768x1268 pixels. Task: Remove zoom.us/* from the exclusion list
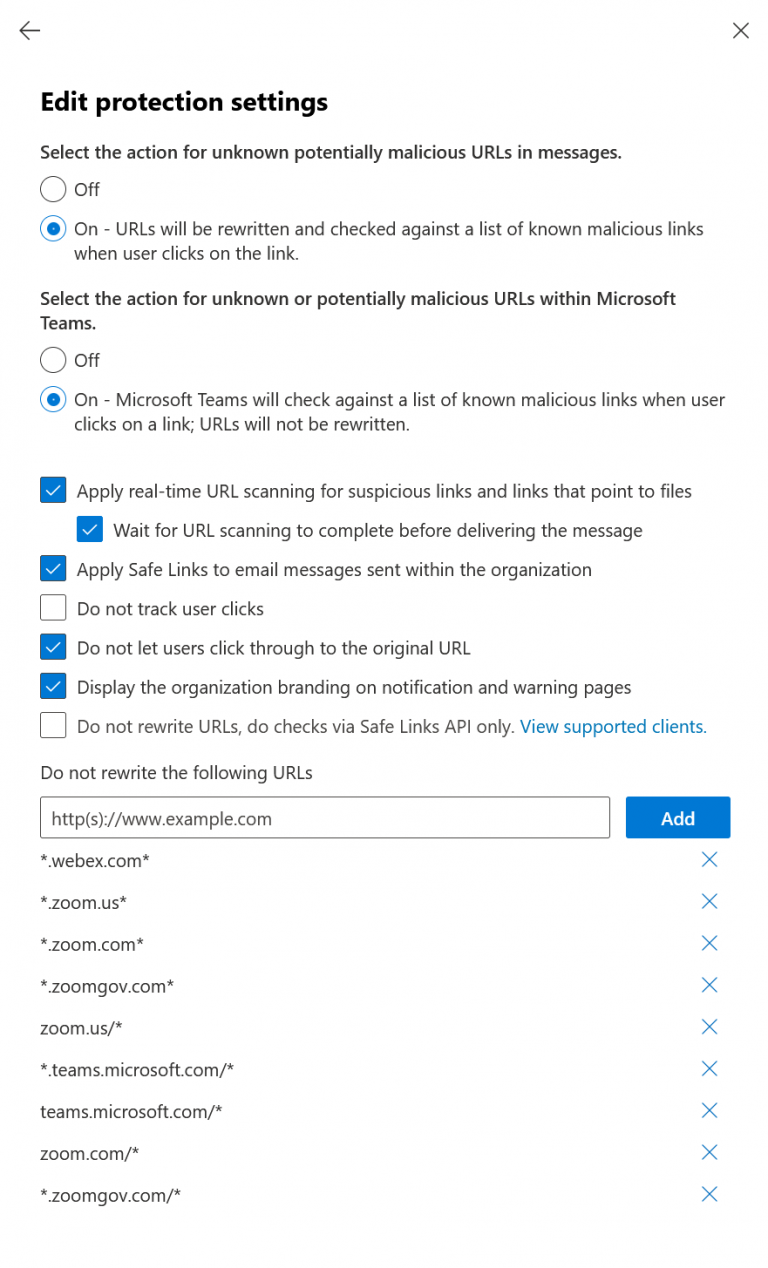click(x=710, y=1027)
